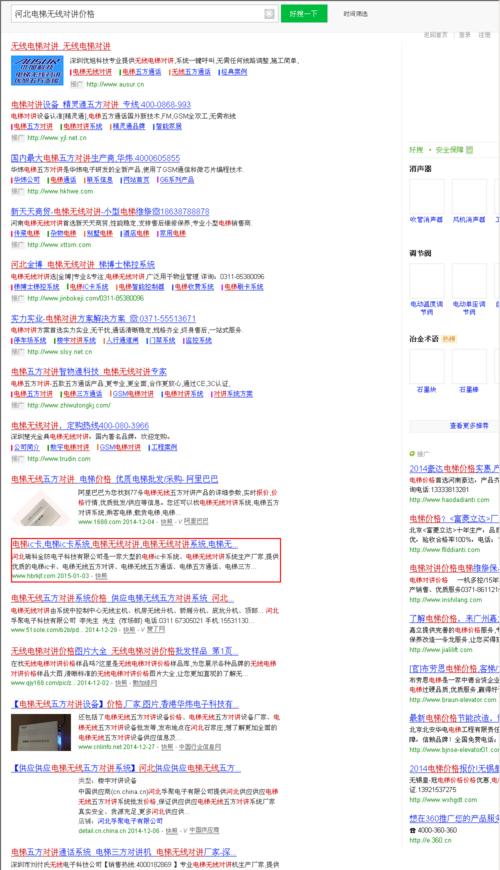Click 对讲系统方案 sublink under the zhiwutongkj.com ad

pos(233,394)
